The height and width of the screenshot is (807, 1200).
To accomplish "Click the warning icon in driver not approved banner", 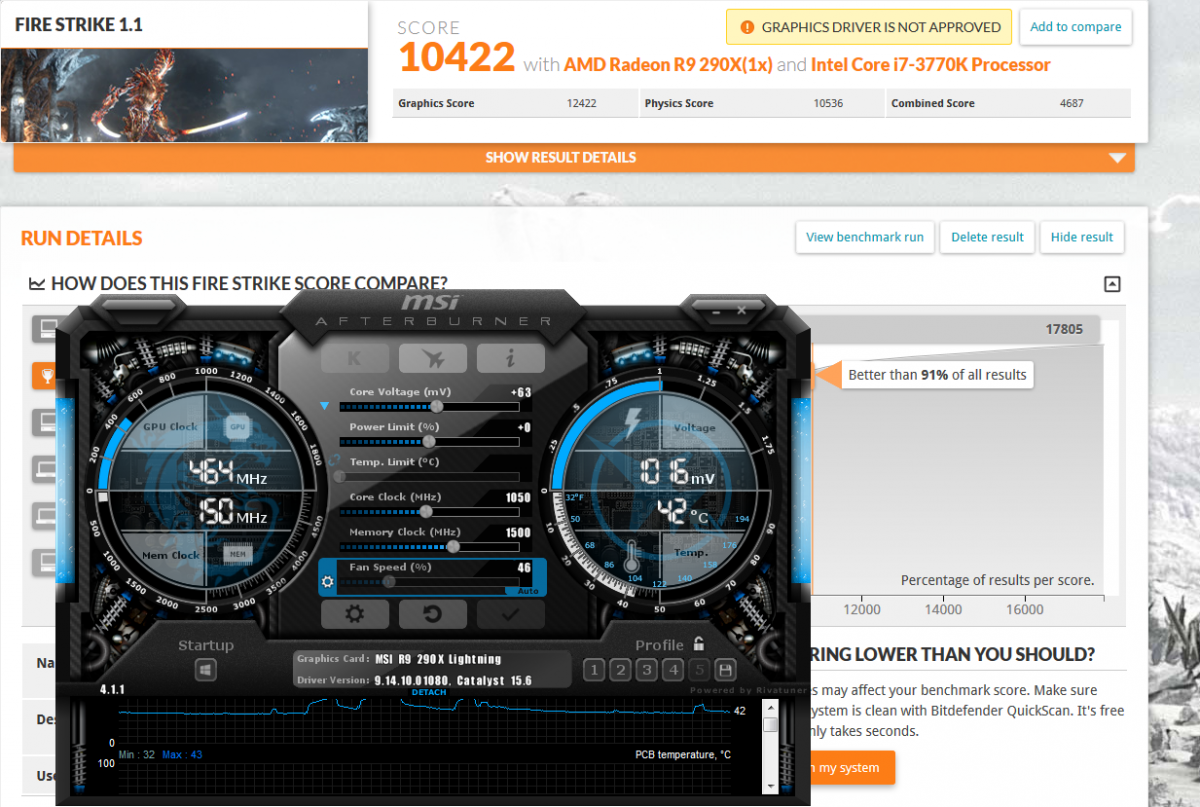I will tap(747, 27).
